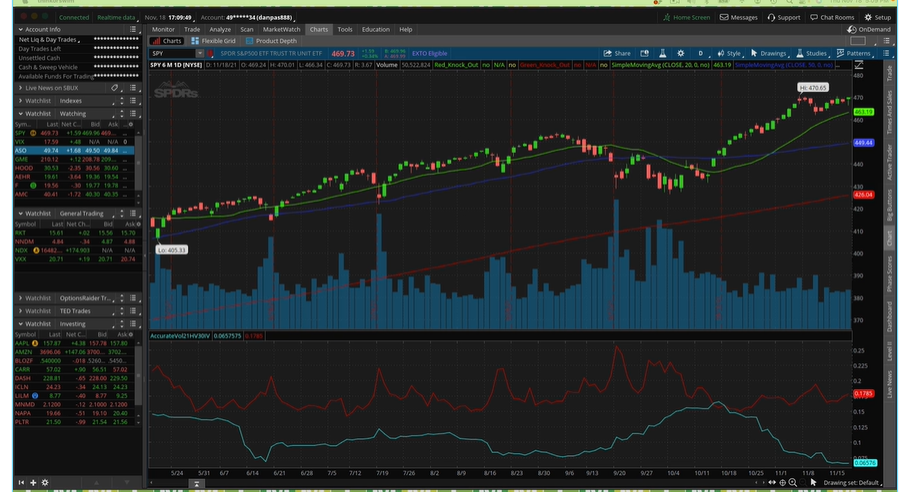Open the Patterns menu
This screenshot has height=492, width=901.
point(854,53)
